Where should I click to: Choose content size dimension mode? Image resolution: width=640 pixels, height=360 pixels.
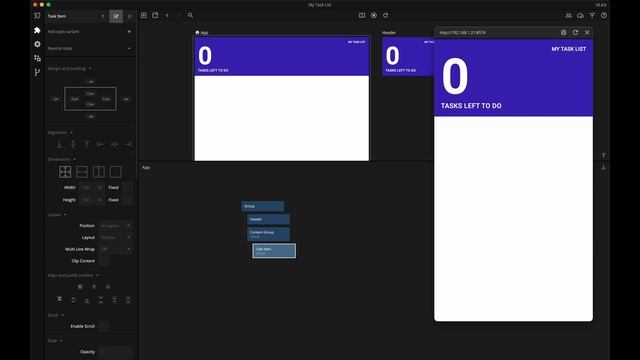tap(116, 172)
